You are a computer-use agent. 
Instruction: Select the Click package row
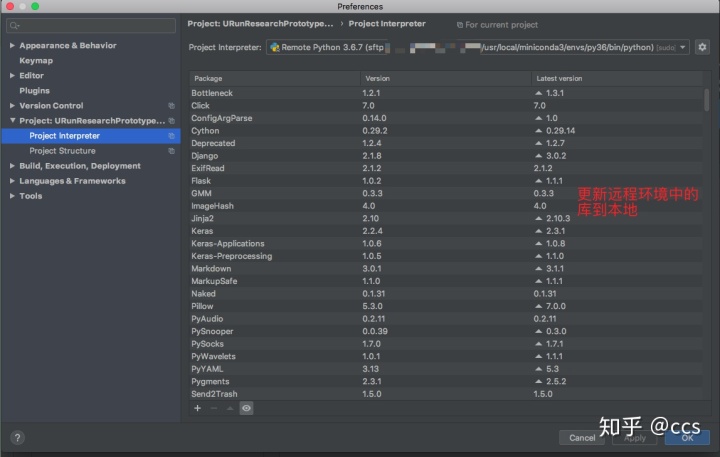click(x=446, y=106)
